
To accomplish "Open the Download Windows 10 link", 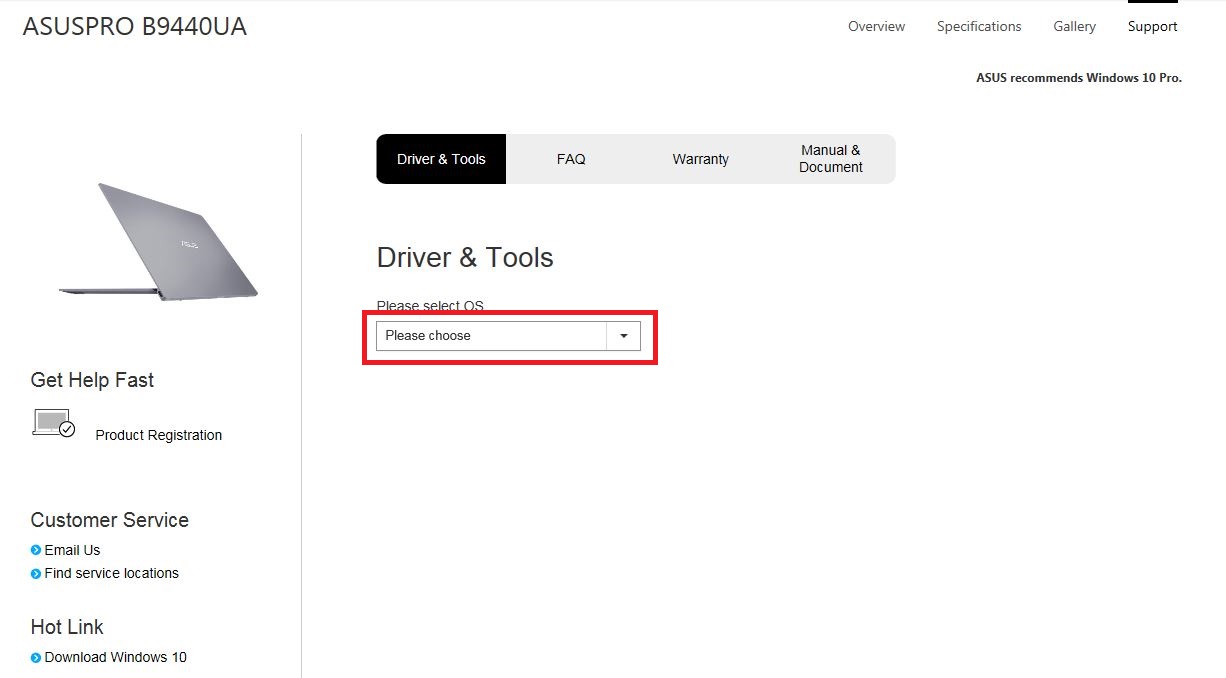I will (x=116, y=657).
